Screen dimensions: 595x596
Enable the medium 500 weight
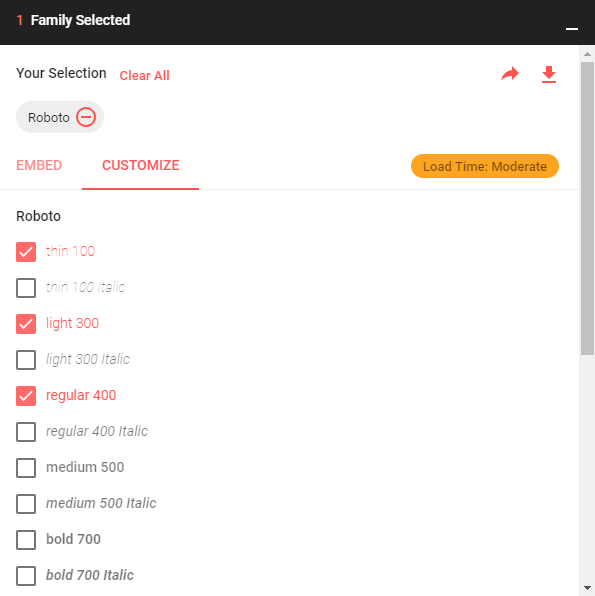(x=26, y=468)
